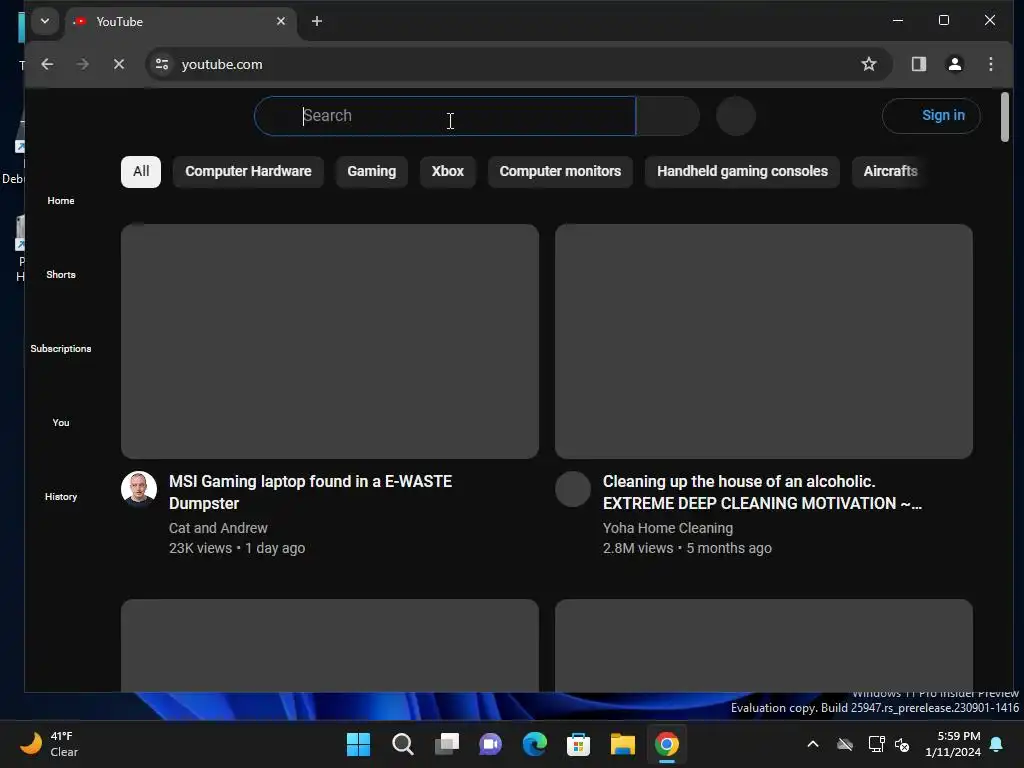Open the MSI Gaming laptop video thumbnail
This screenshot has height=768, width=1024.
point(330,341)
